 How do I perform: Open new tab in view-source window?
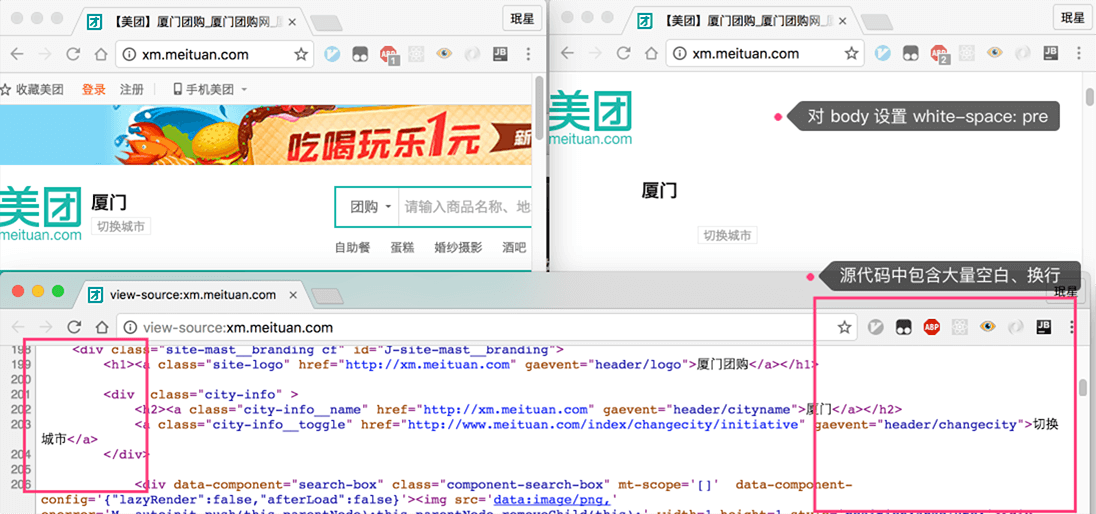coord(326,296)
